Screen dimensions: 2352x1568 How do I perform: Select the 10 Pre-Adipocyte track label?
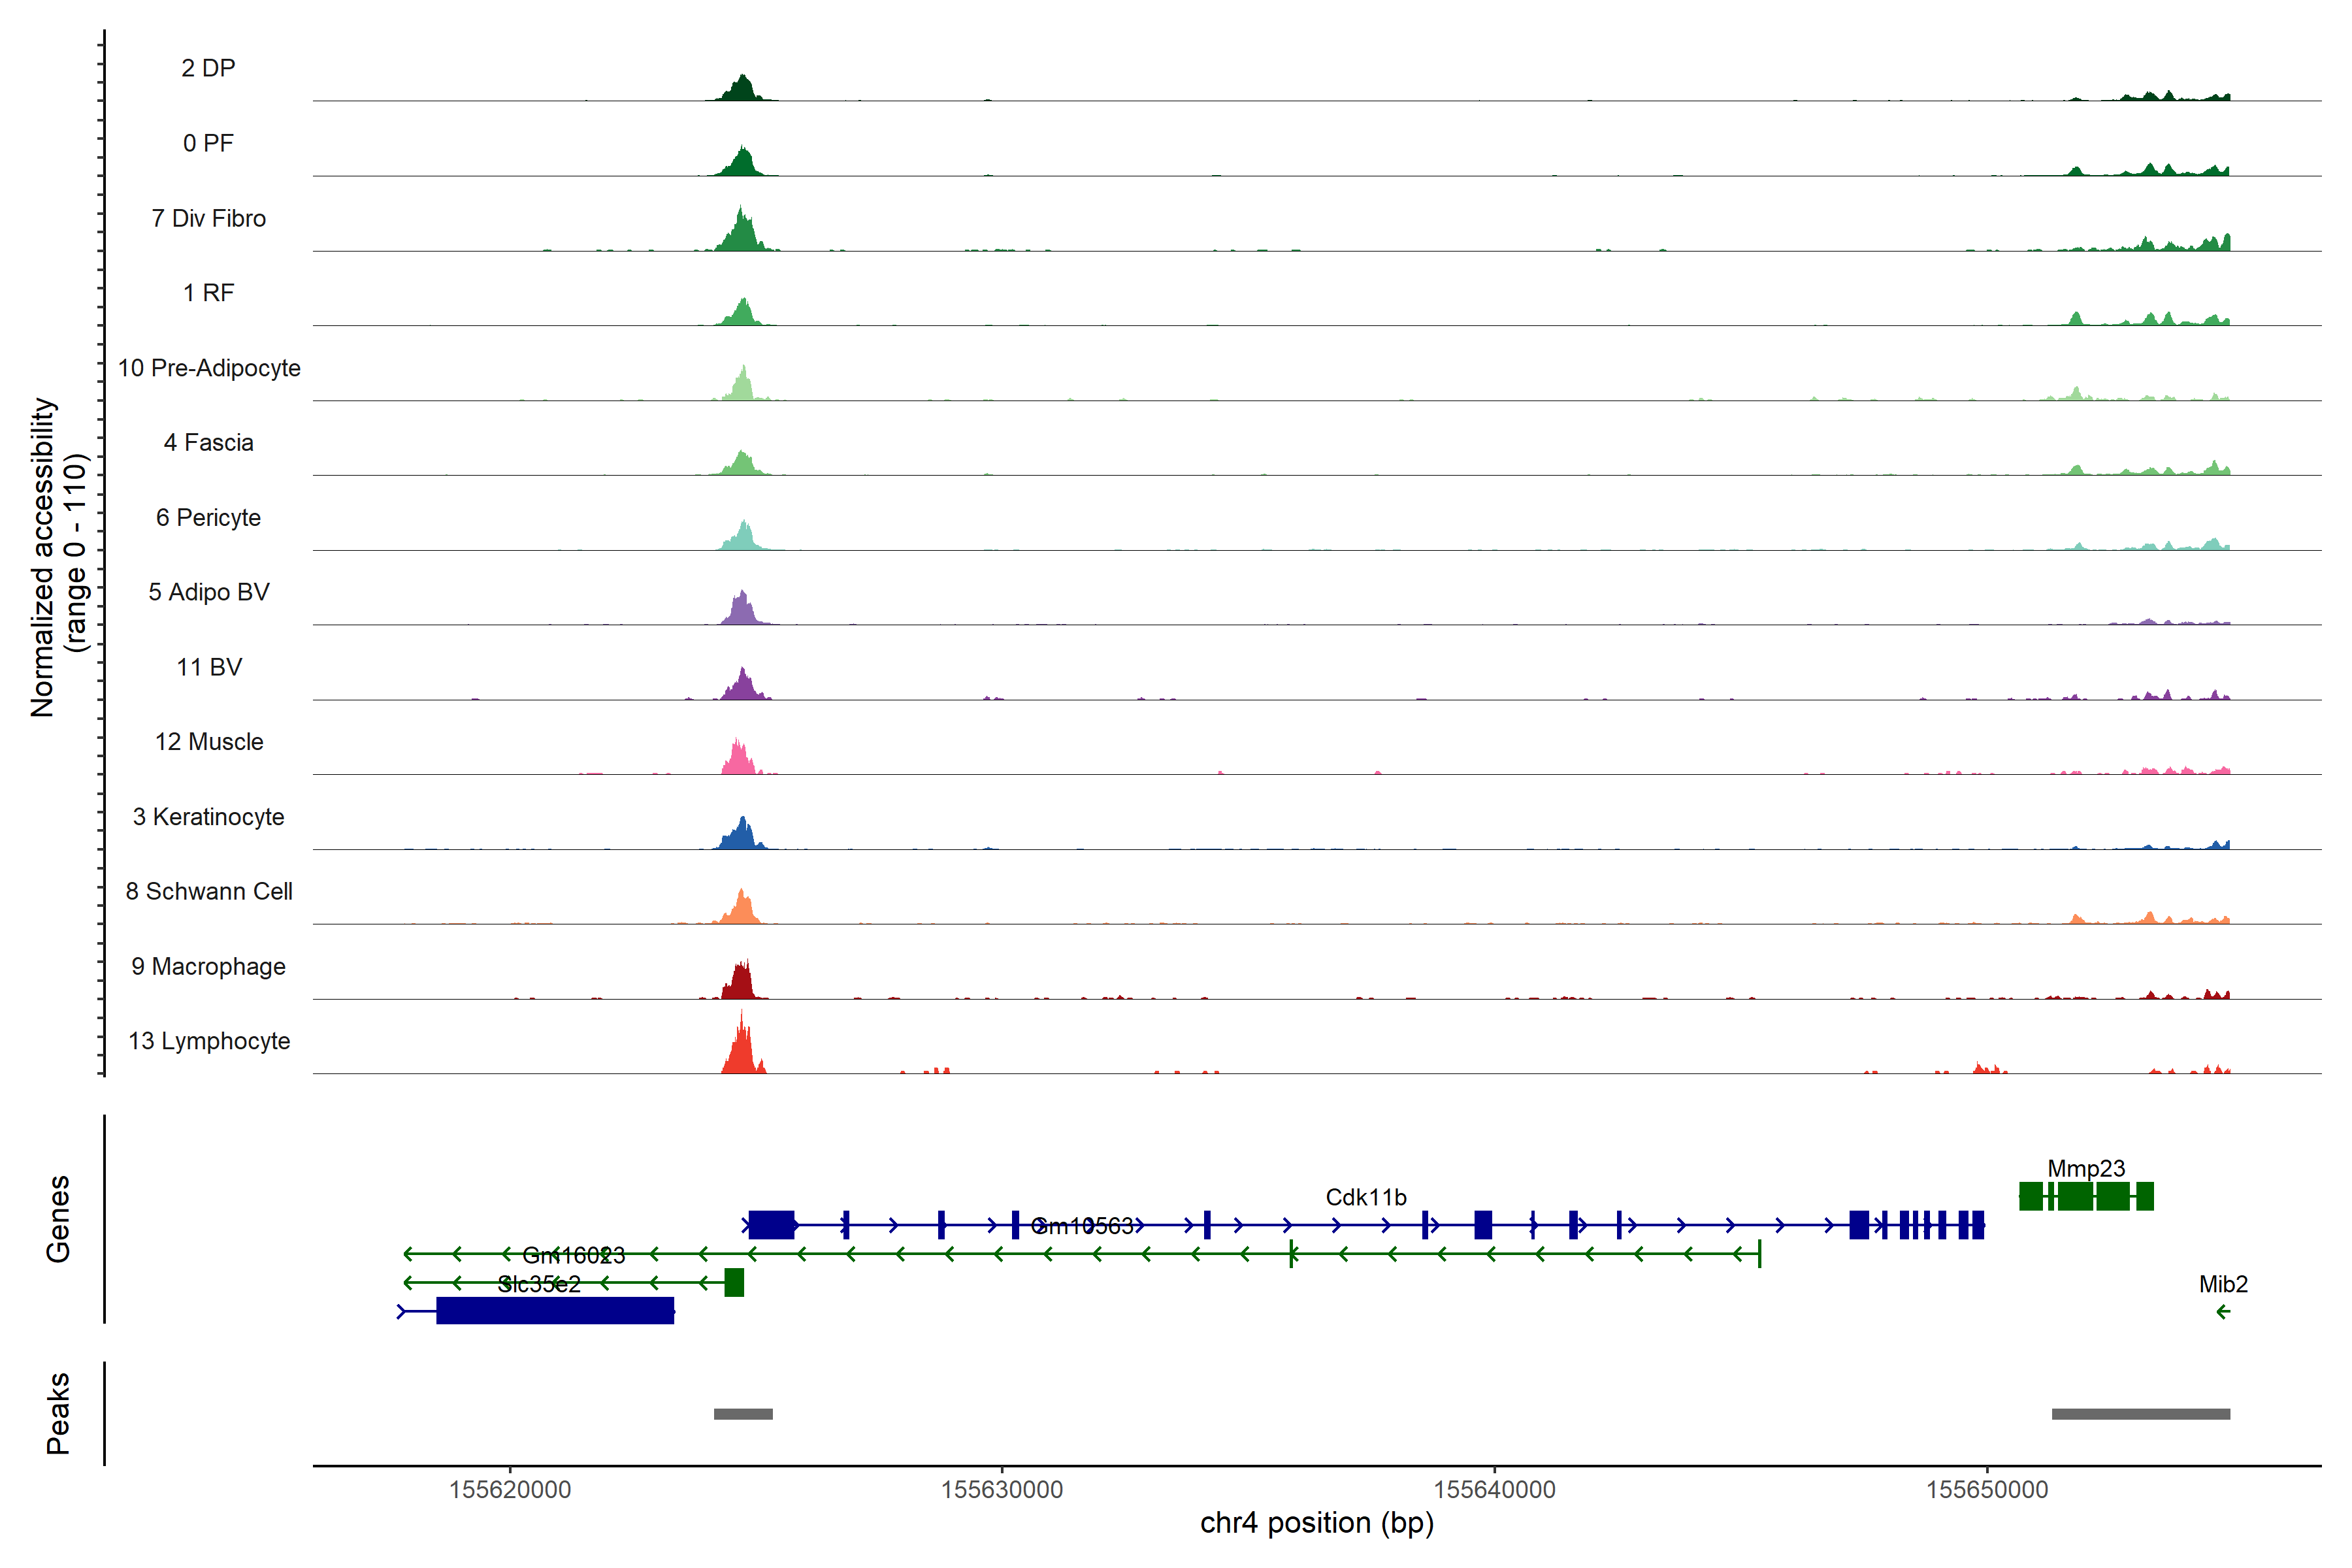coord(209,368)
